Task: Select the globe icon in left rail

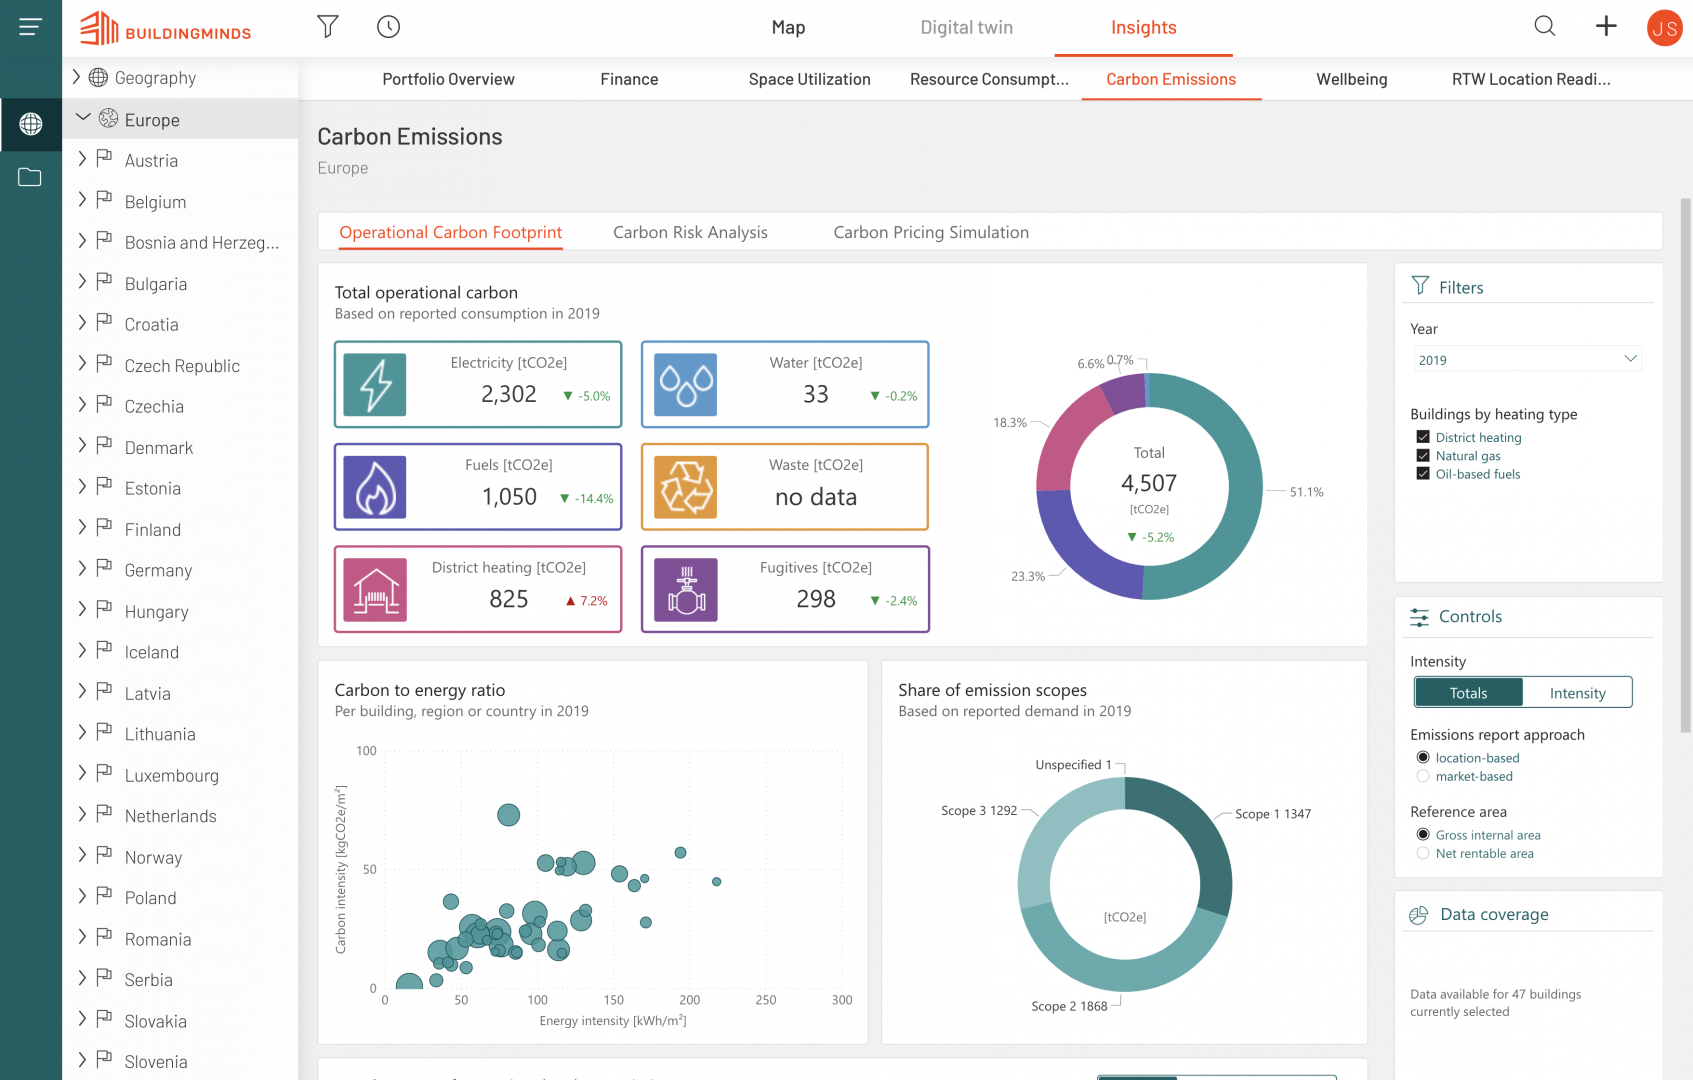Action: point(31,124)
